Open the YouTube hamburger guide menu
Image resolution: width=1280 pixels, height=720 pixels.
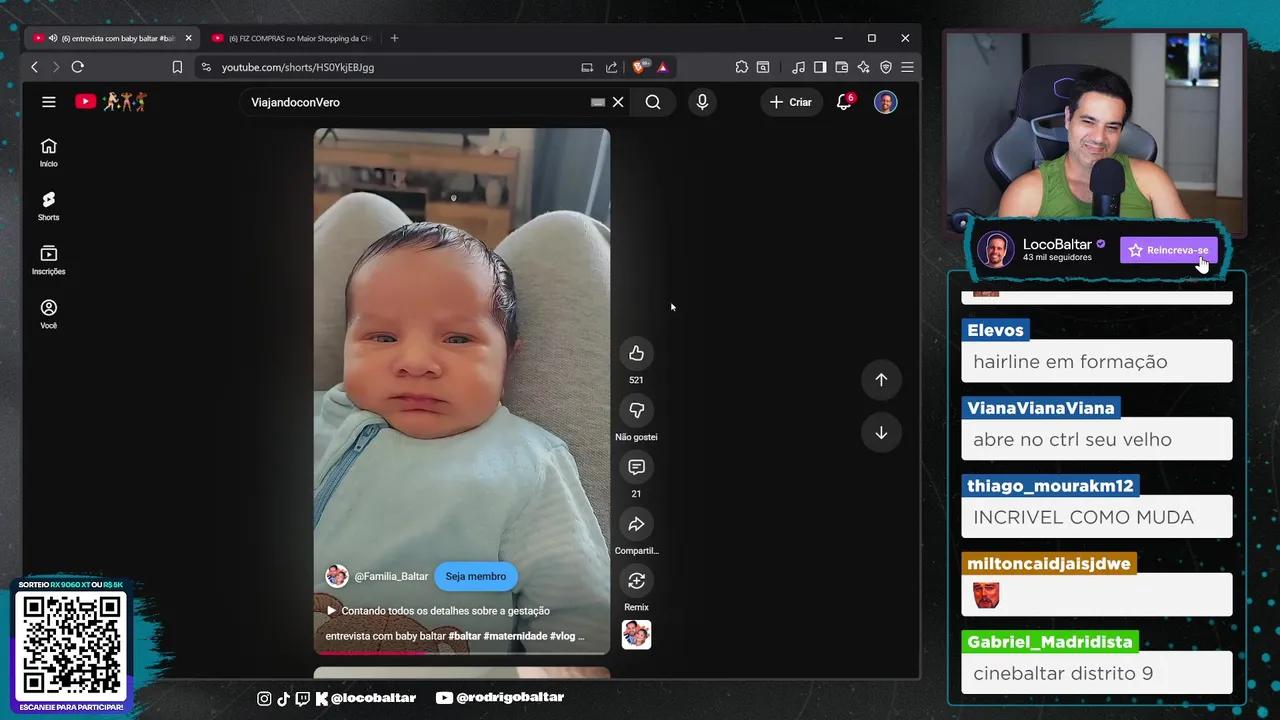(48, 102)
